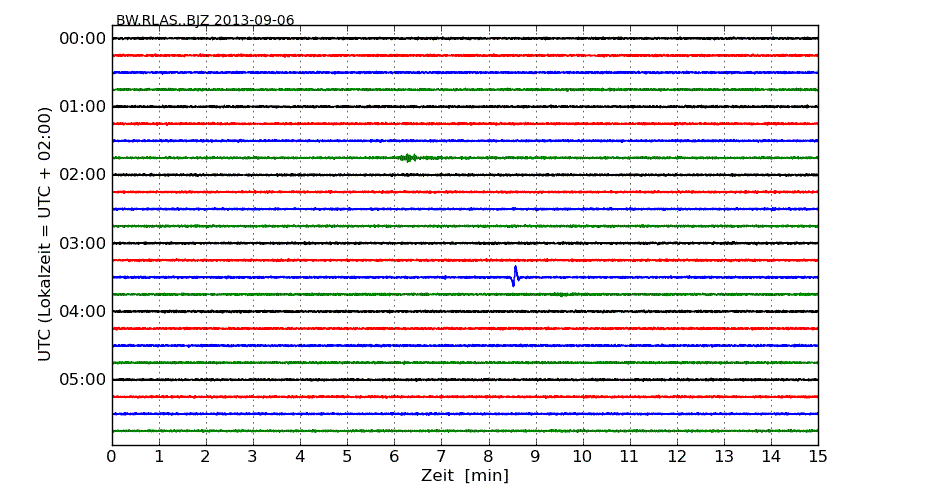Click the green signal burst near 6.3 minutes
930x494 pixels.
pyautogui.click(x=407, y=158)
